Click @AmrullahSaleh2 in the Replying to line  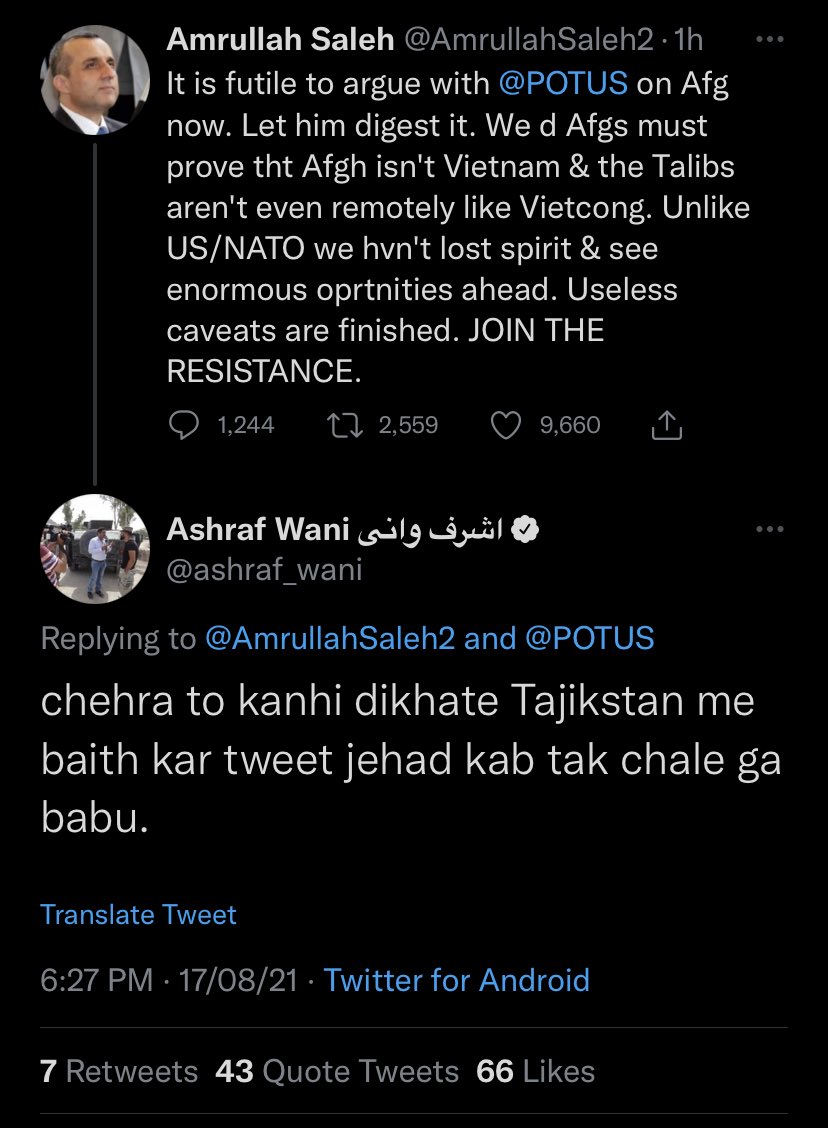click(x=330, y=638)
